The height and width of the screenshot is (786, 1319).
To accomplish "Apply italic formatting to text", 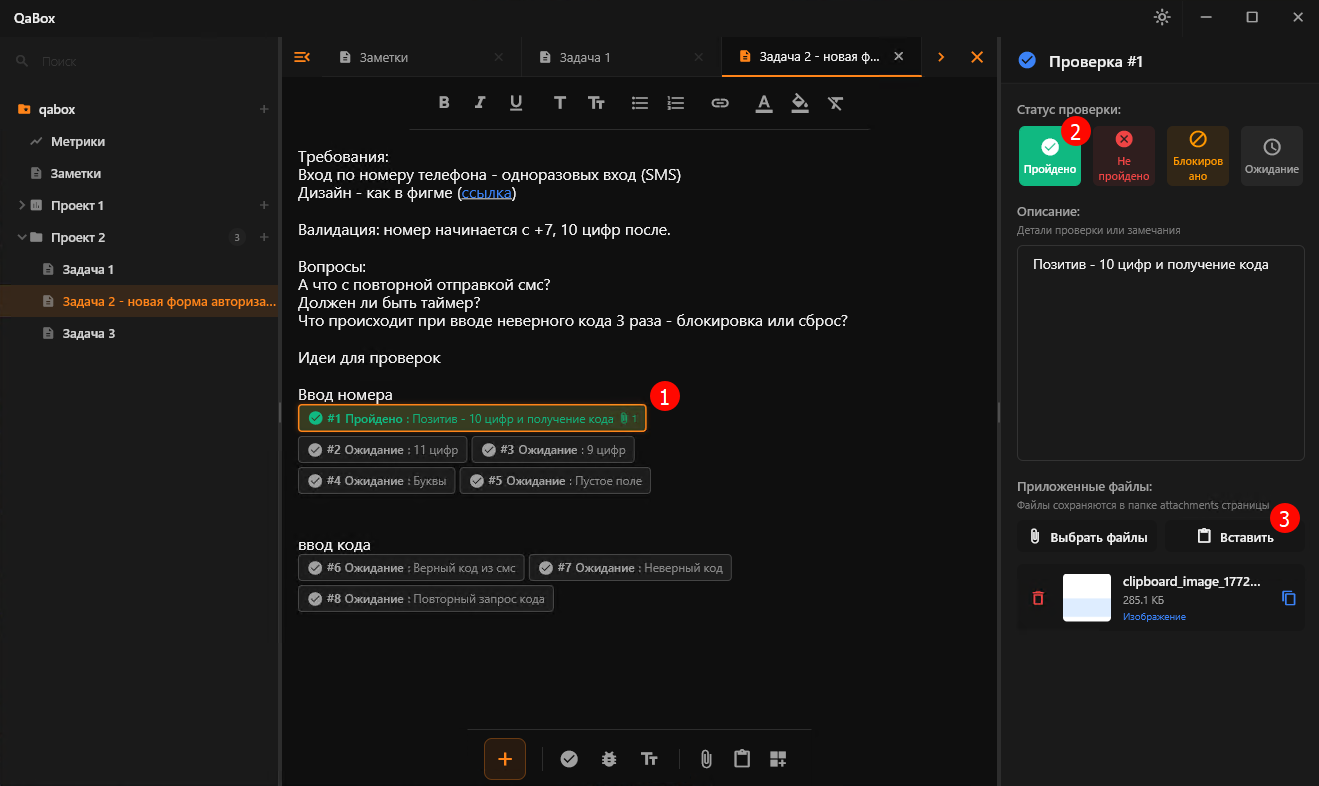I will 480,102.
